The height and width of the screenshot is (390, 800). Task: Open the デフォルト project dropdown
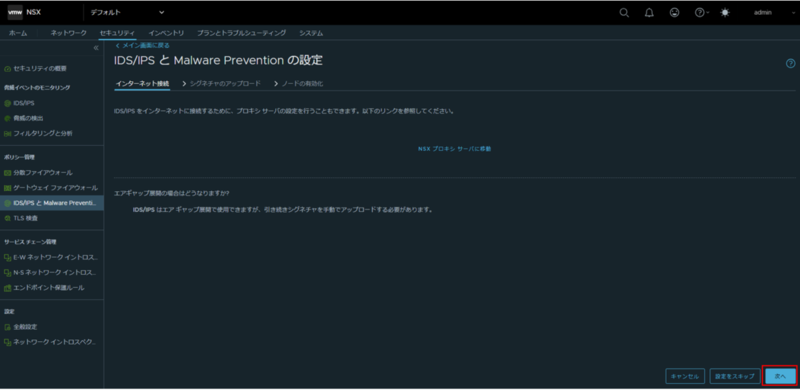[x=128, y=12]
